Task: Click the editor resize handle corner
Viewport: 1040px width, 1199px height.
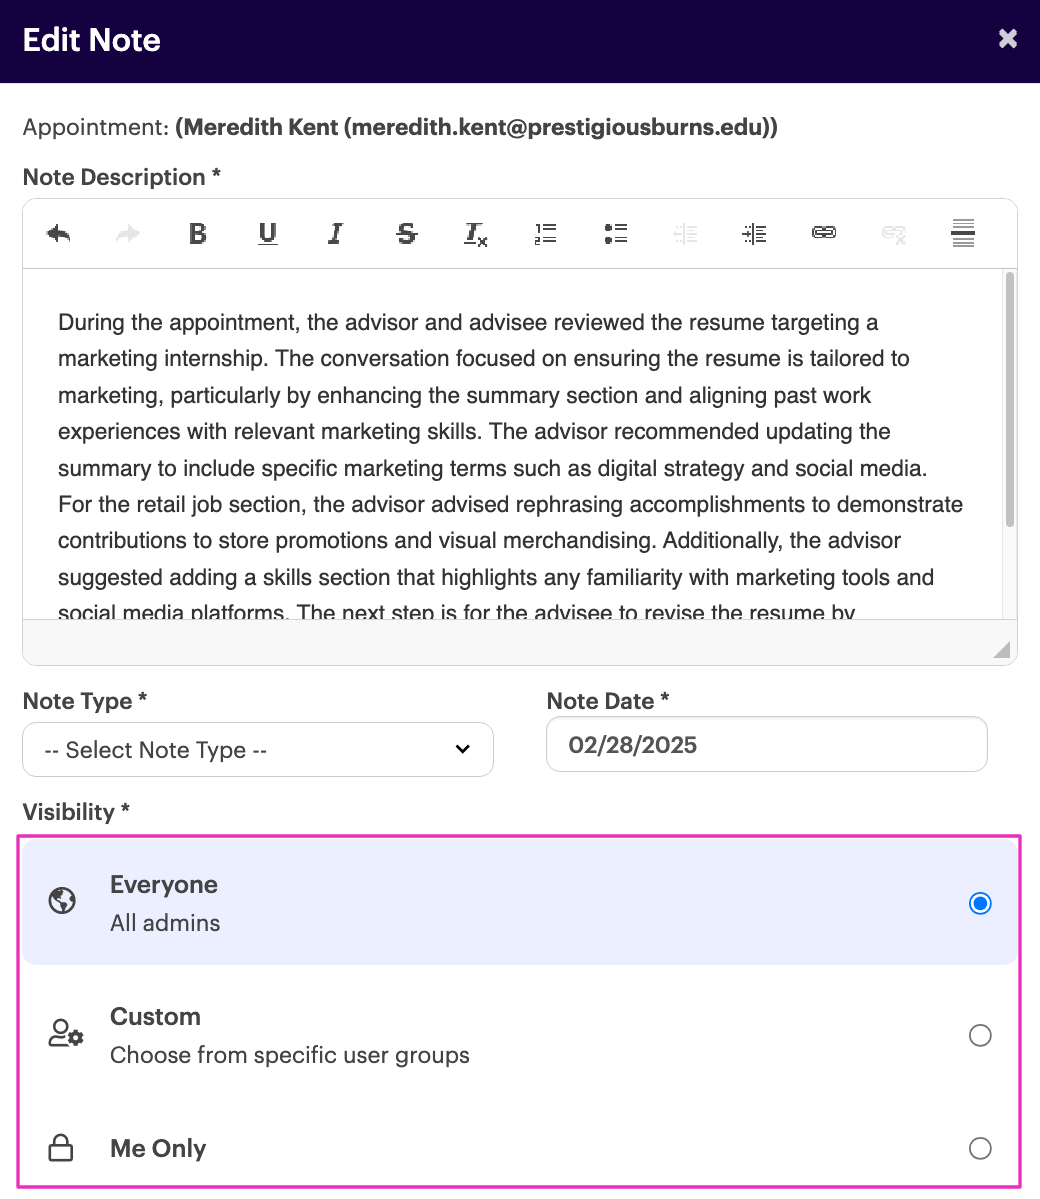Action: [1001, 650]
